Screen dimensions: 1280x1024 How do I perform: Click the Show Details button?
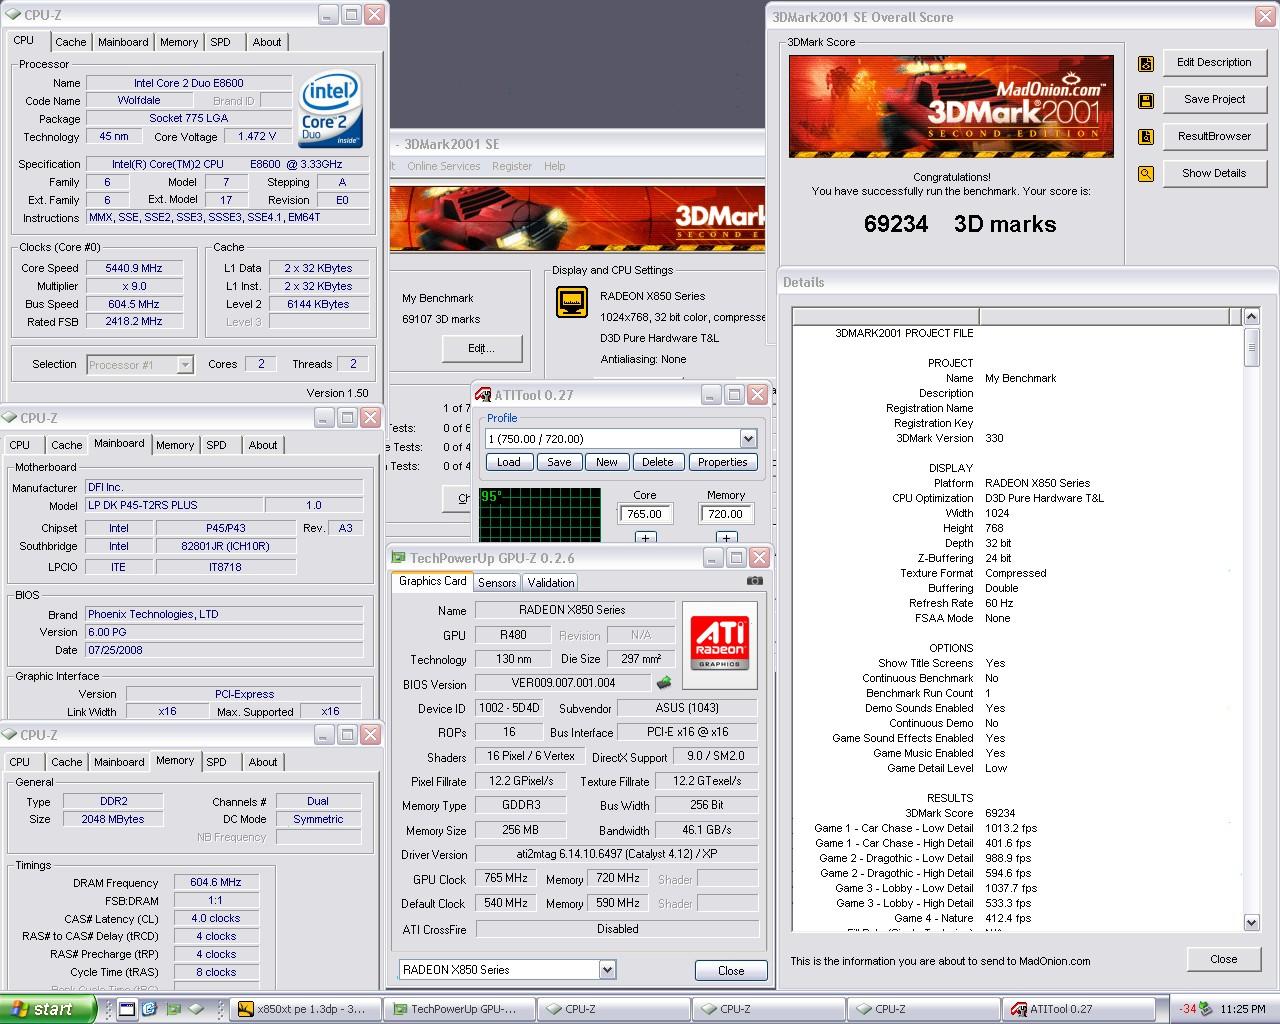1214,173
